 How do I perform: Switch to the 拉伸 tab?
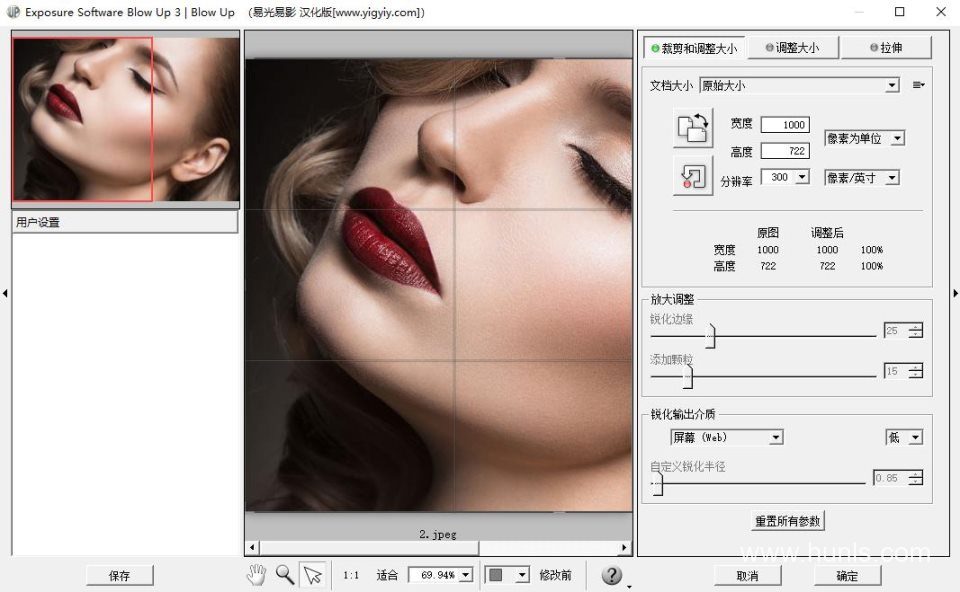click(x=886, y=48)
